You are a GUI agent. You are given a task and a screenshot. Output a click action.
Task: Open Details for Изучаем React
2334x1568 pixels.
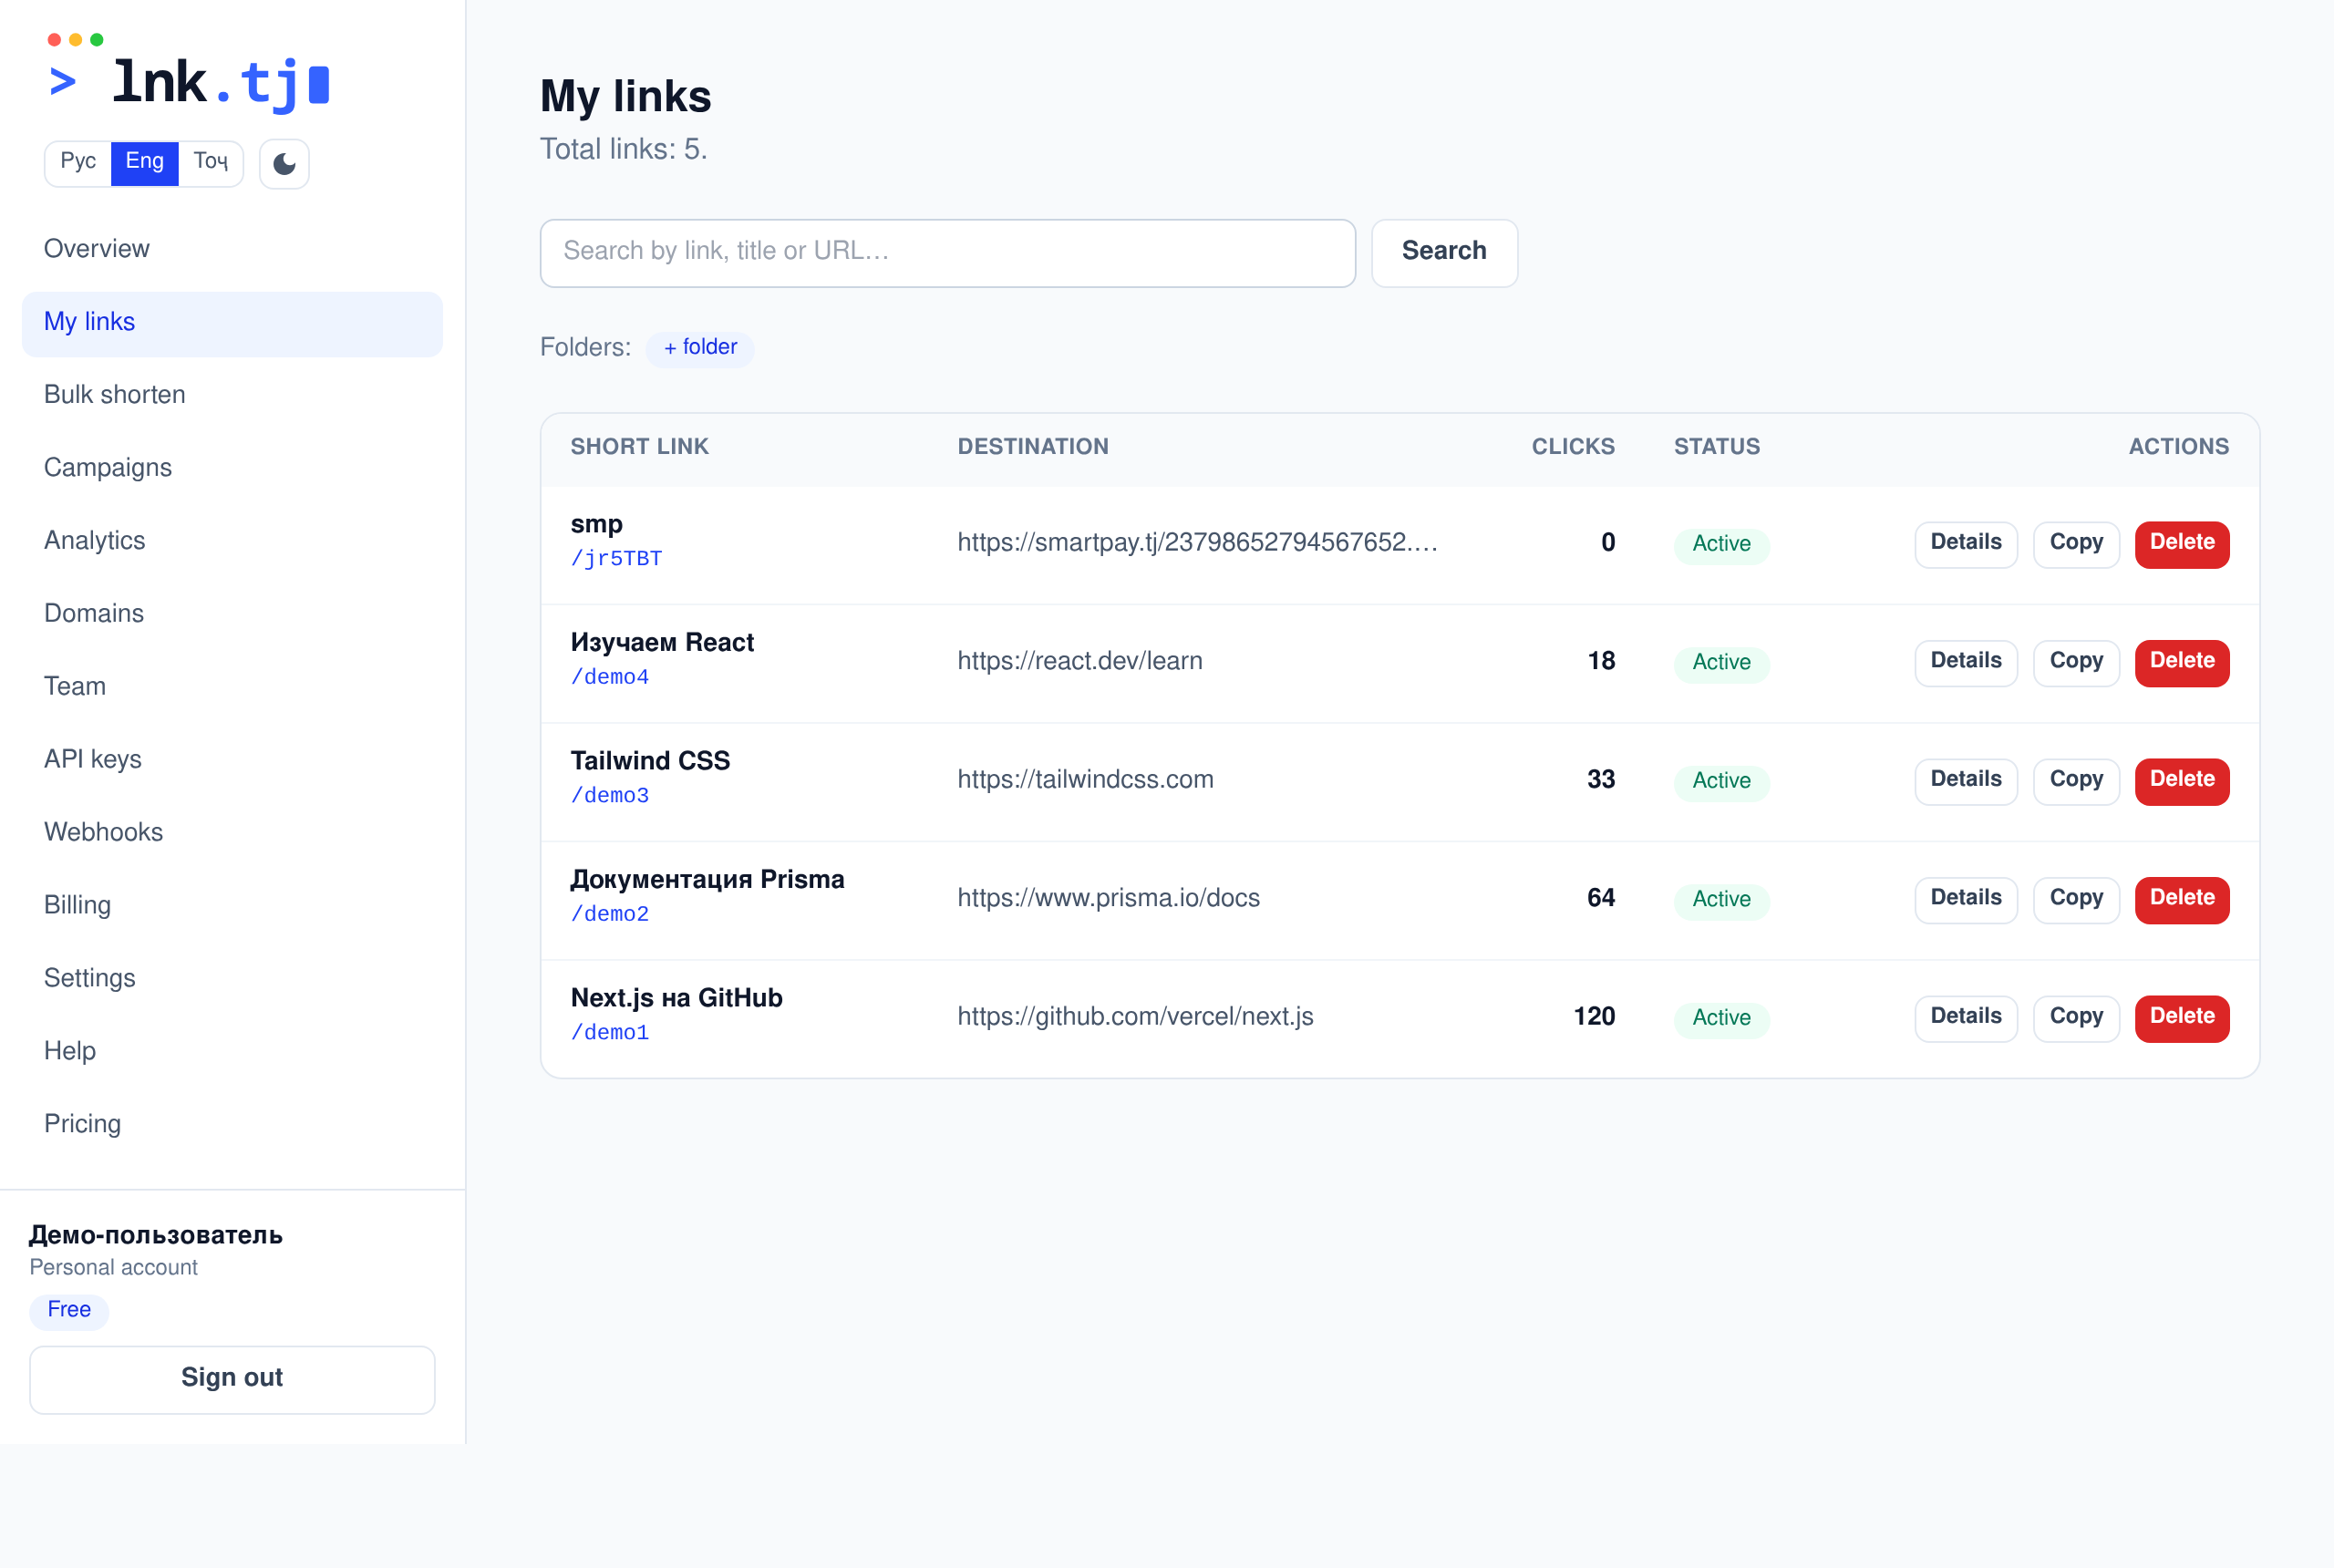click(1966, 662)
